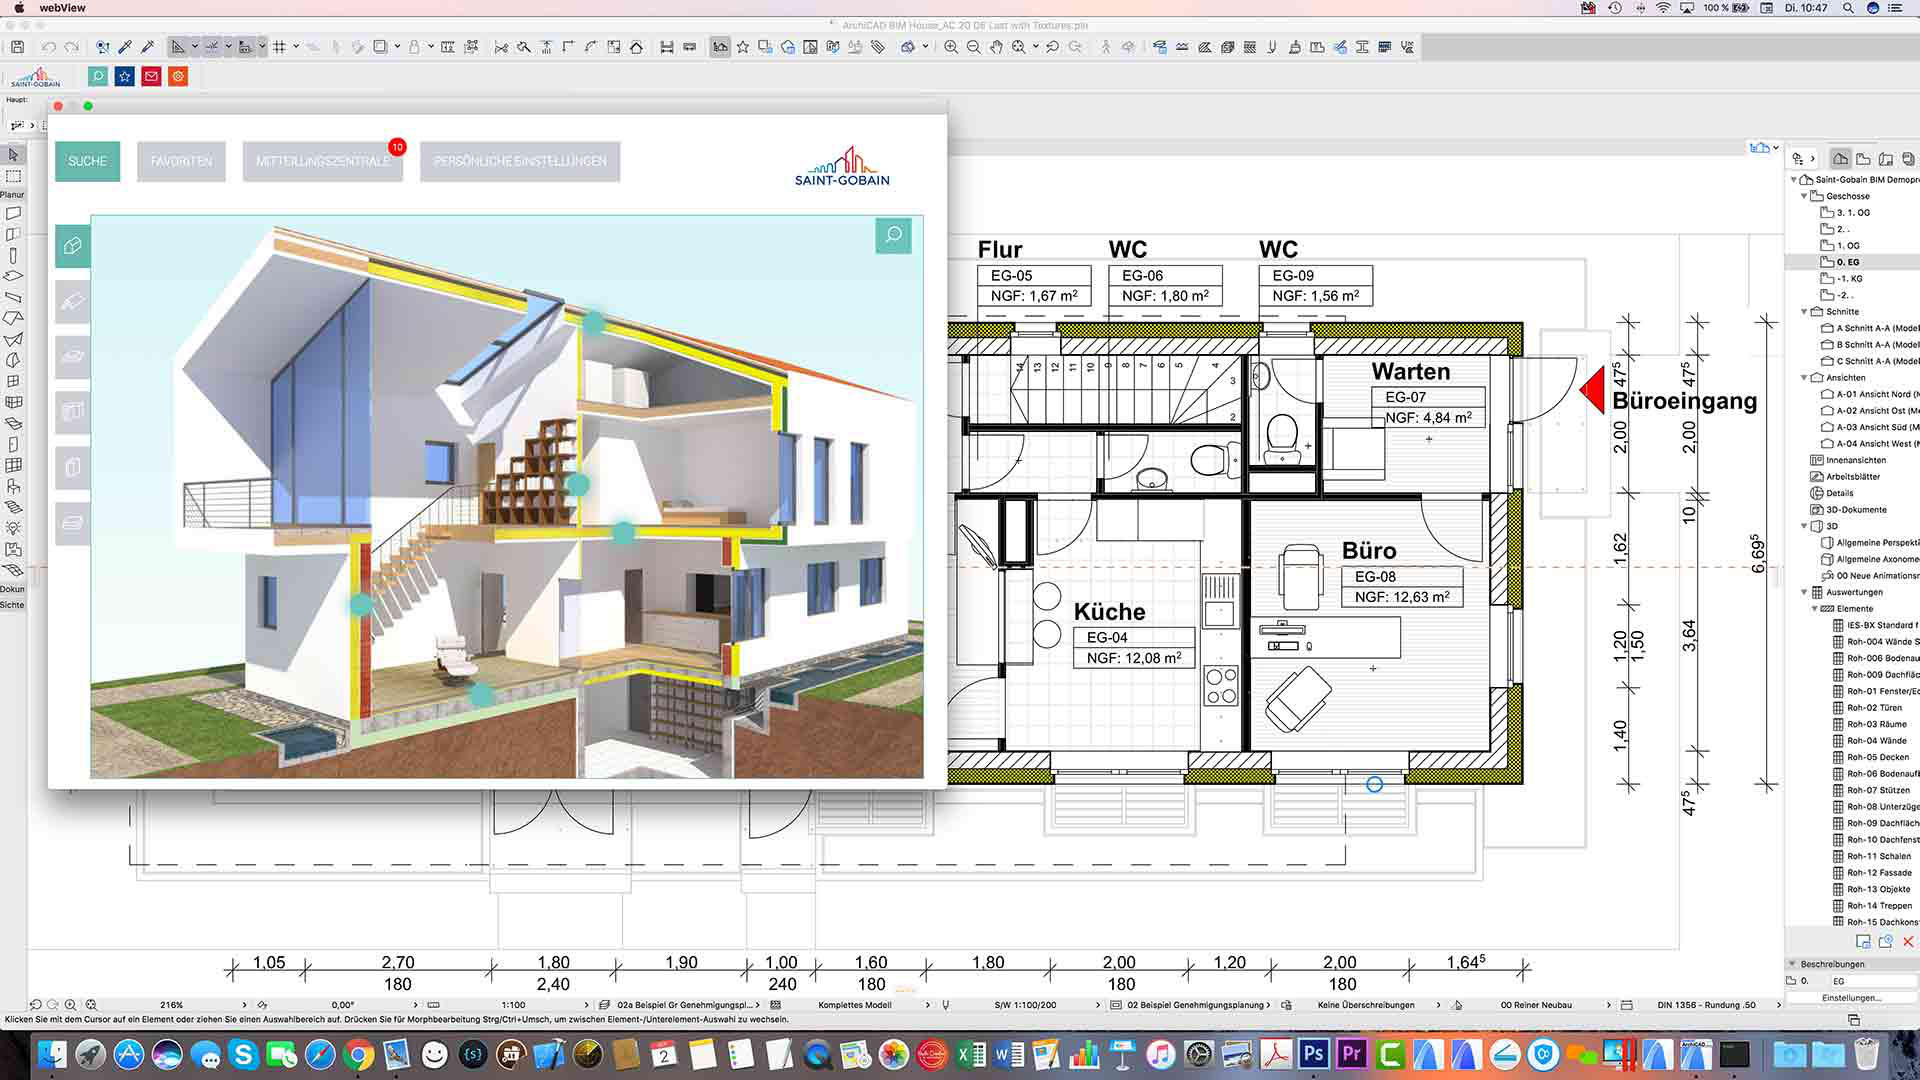Click teal hotspot marker on roof ridge

pos(594,322)
